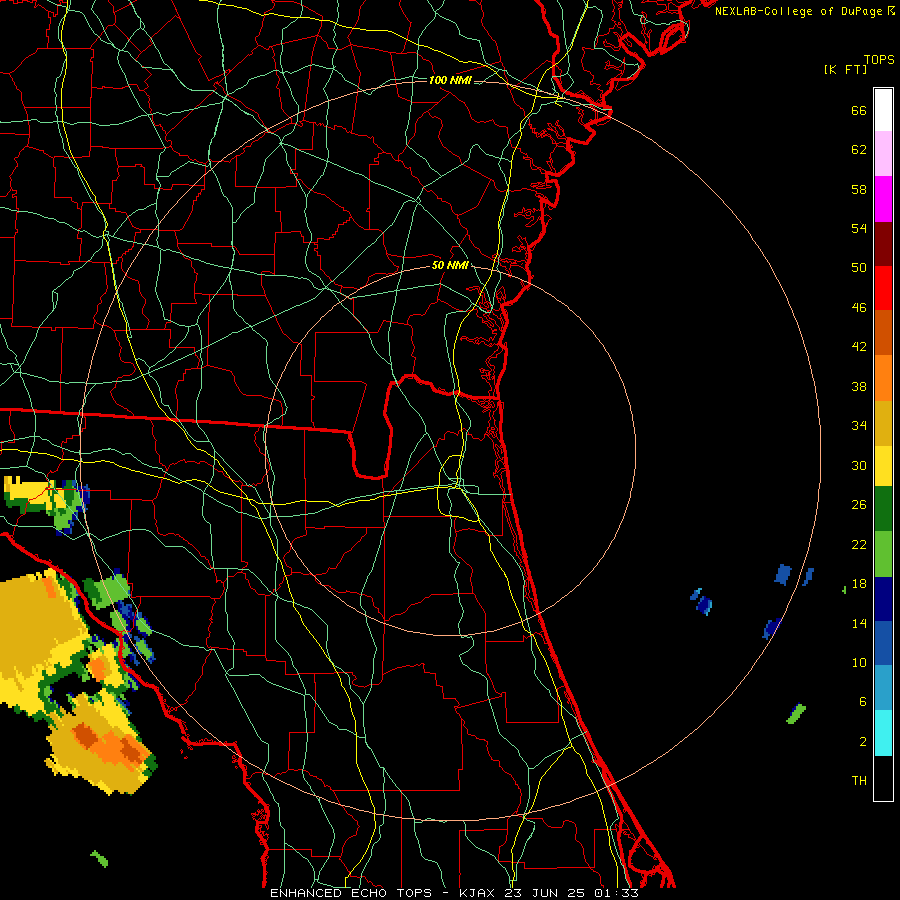Click the '23 JUN 25' date text

click(x=547, y=893)
